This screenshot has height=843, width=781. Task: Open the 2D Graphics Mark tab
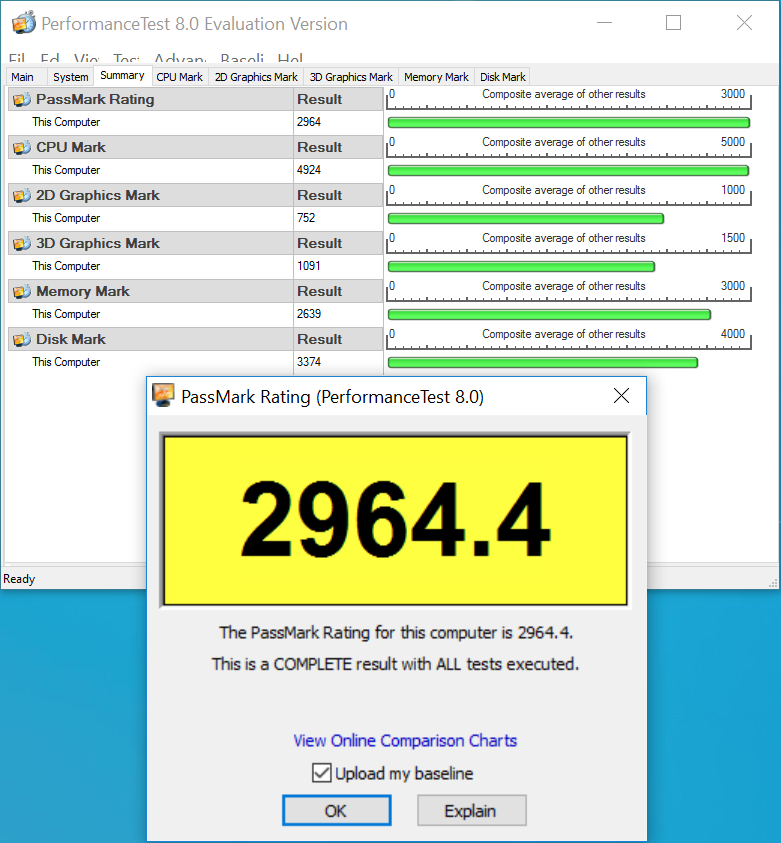tap(256, 77)
